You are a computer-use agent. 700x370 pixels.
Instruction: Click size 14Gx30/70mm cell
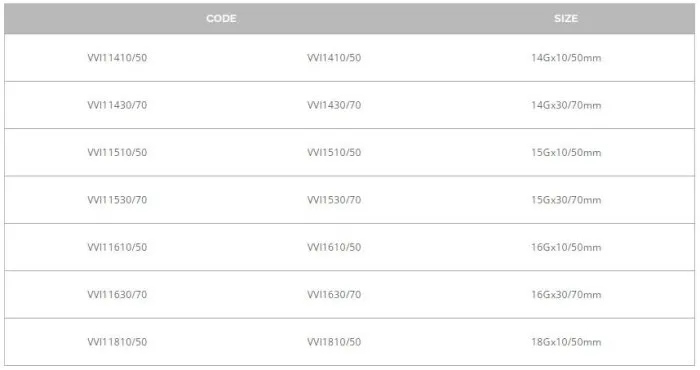click(566, 105)
